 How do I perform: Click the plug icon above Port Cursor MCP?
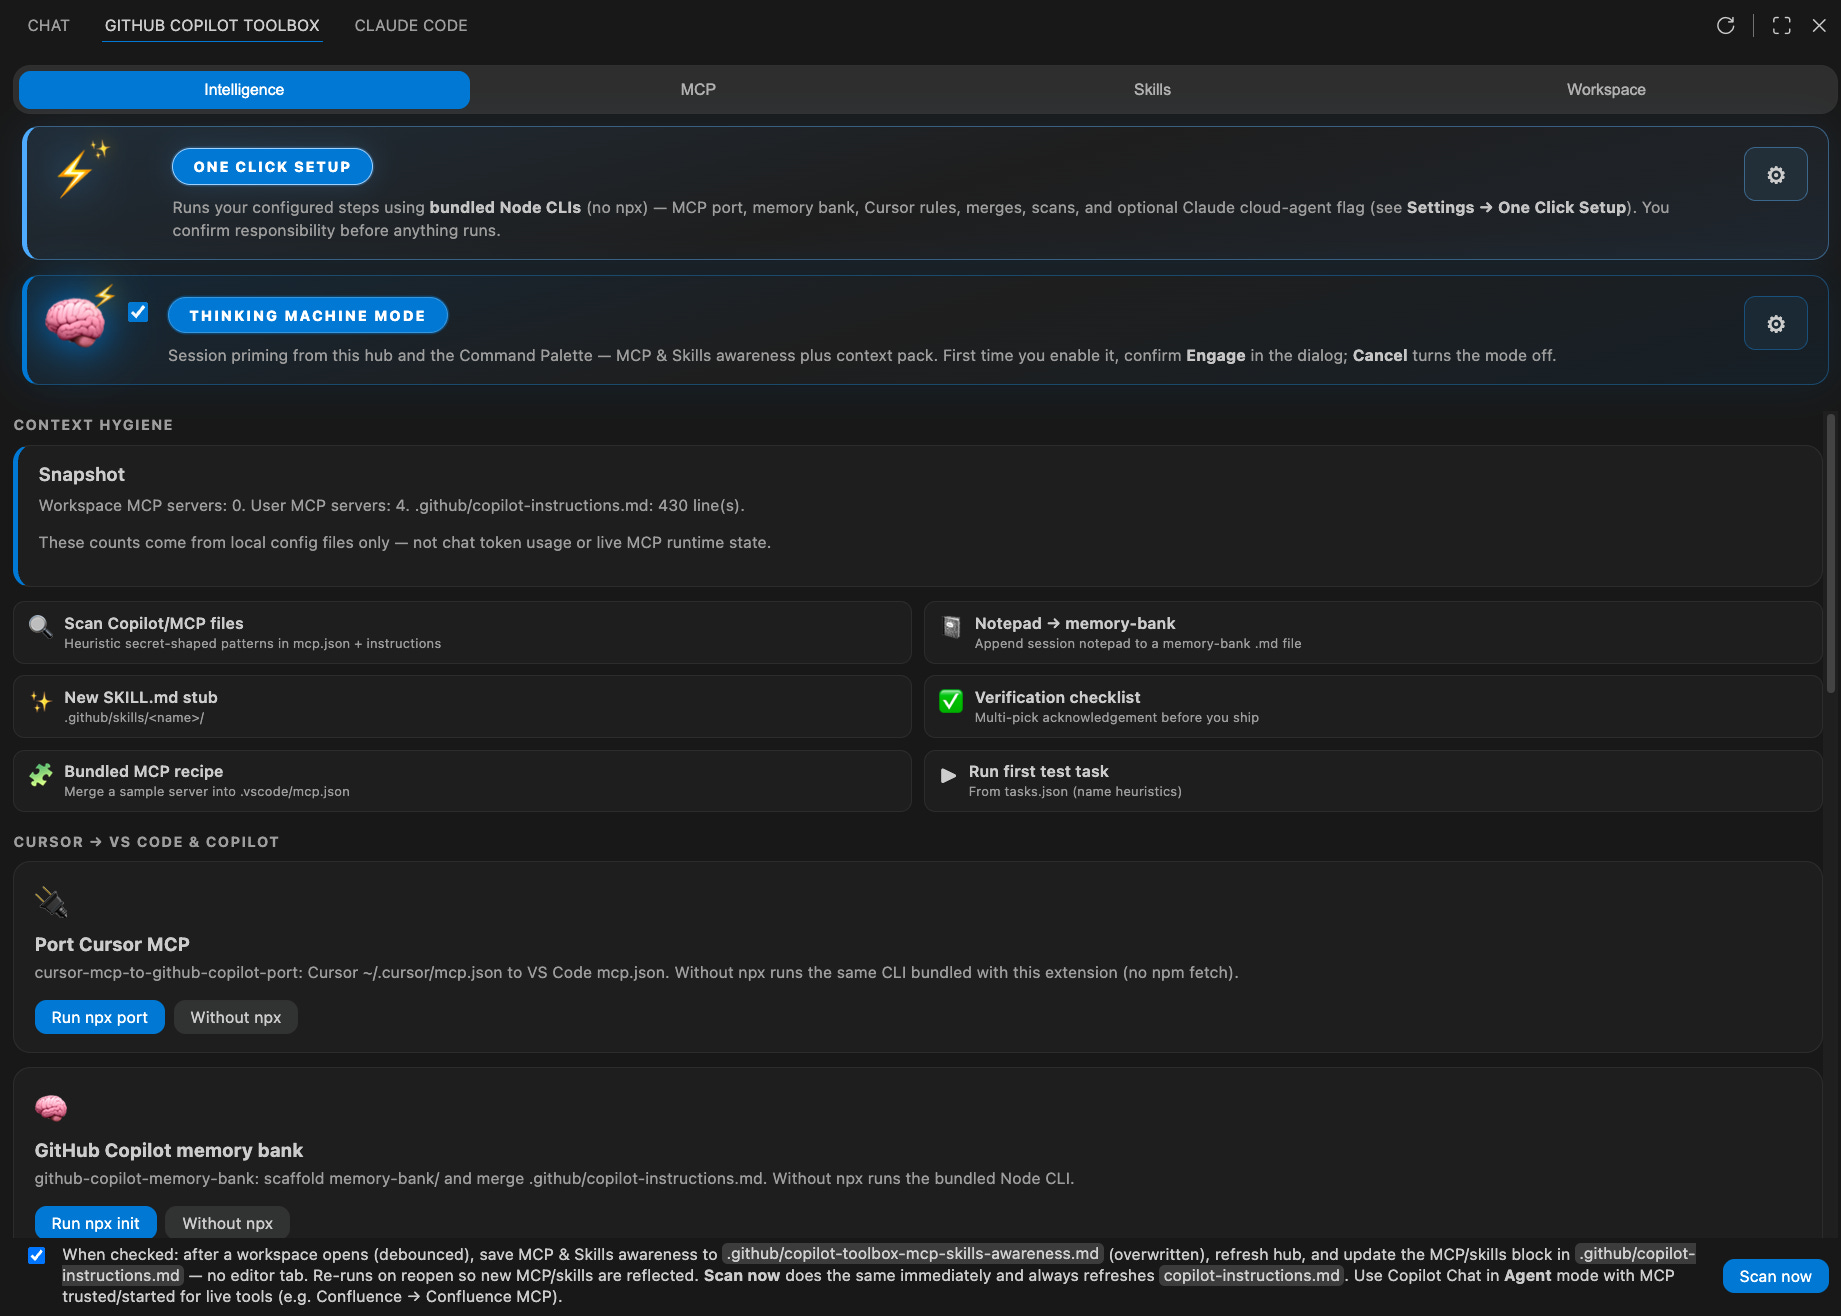(x=51, y=902)
